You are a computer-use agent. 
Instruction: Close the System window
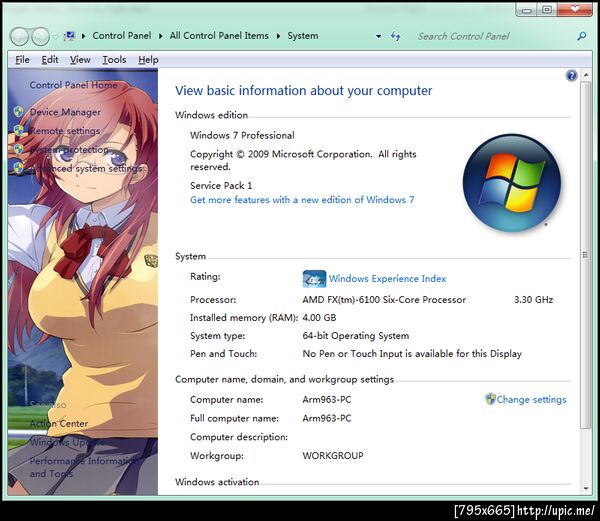coord(575,10)
